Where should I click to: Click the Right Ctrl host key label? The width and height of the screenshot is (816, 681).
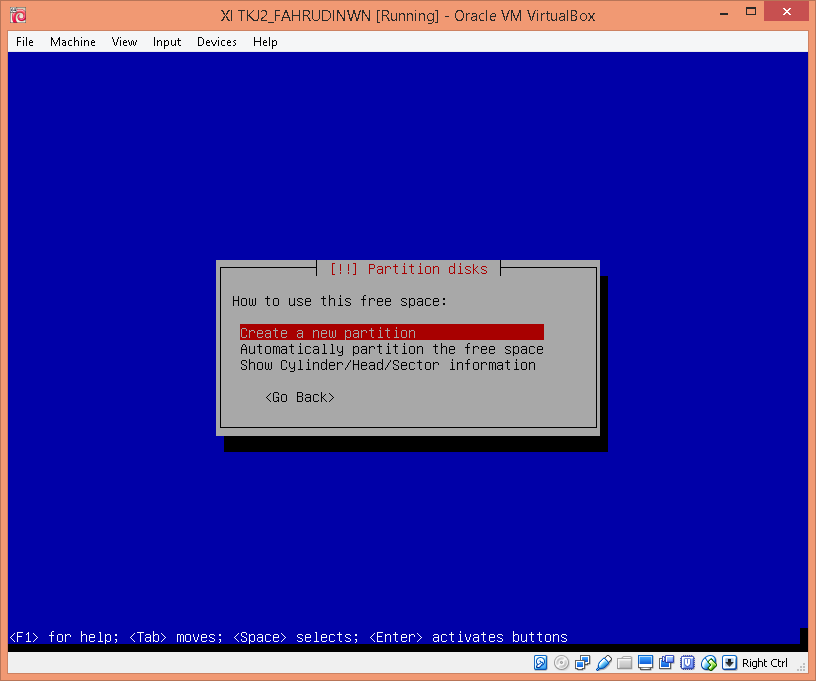pos(764,663)
